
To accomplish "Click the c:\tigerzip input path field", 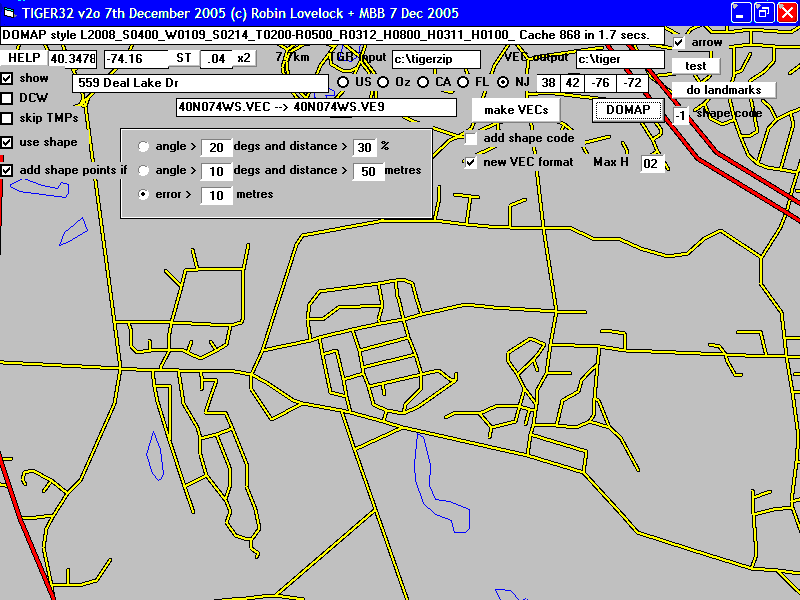I will 437,59.
